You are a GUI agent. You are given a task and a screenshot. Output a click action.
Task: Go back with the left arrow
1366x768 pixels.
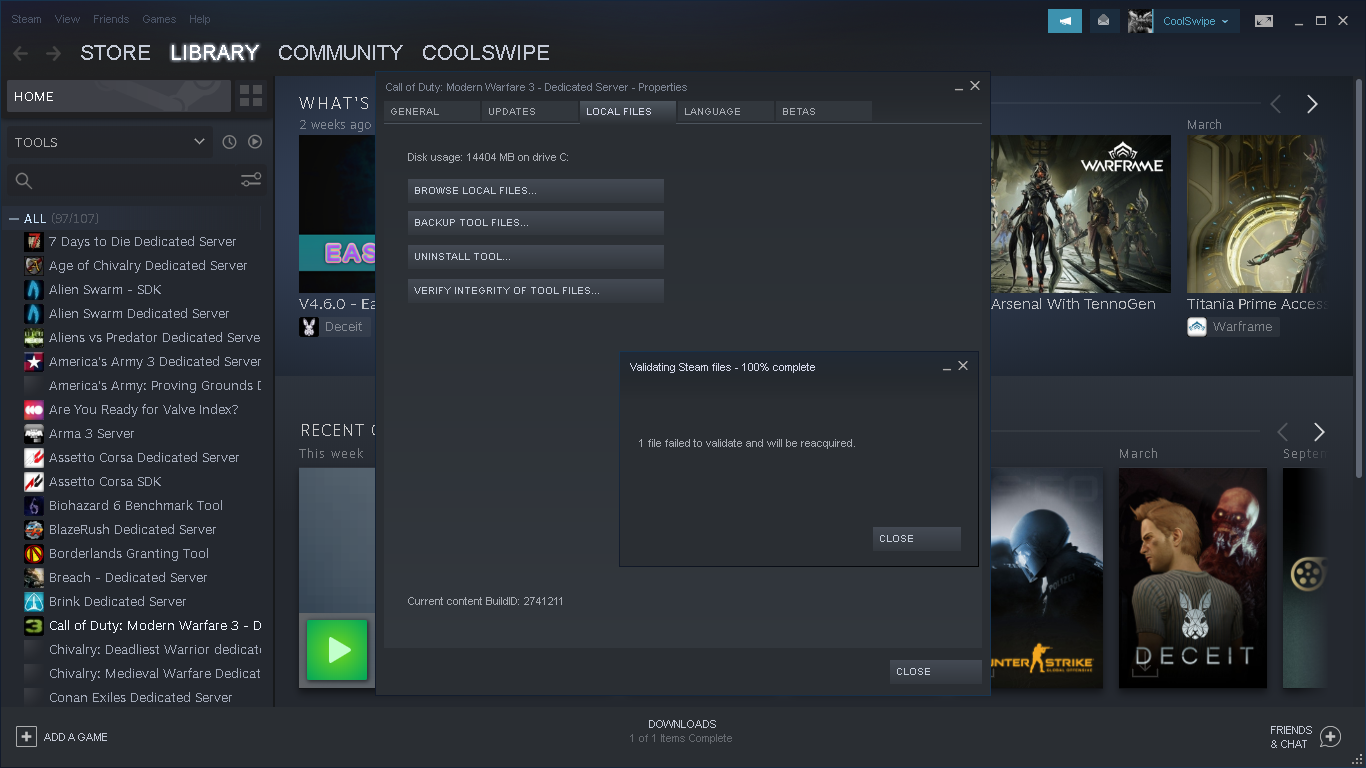coord(21,53)
